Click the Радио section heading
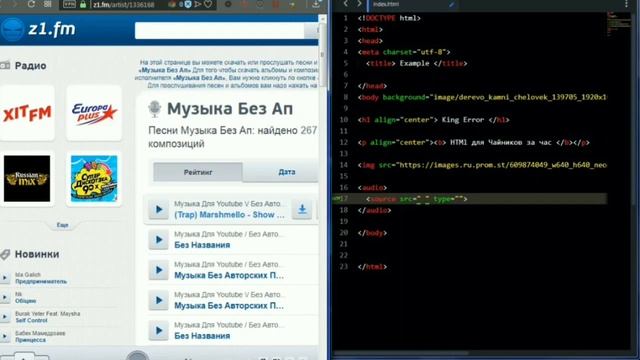Image resolution: width=640 pixels, height=360 pixels. [x=30, y=66]
